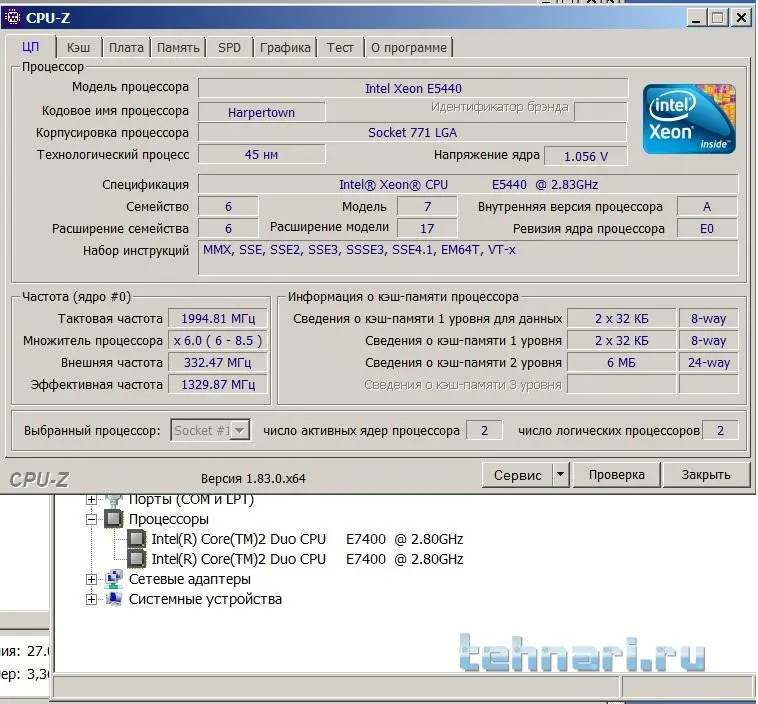Click the second Core 2 Duo E7400 device icon
The height and width of the screenshot is (704, 758).
[x=136, y=559]
